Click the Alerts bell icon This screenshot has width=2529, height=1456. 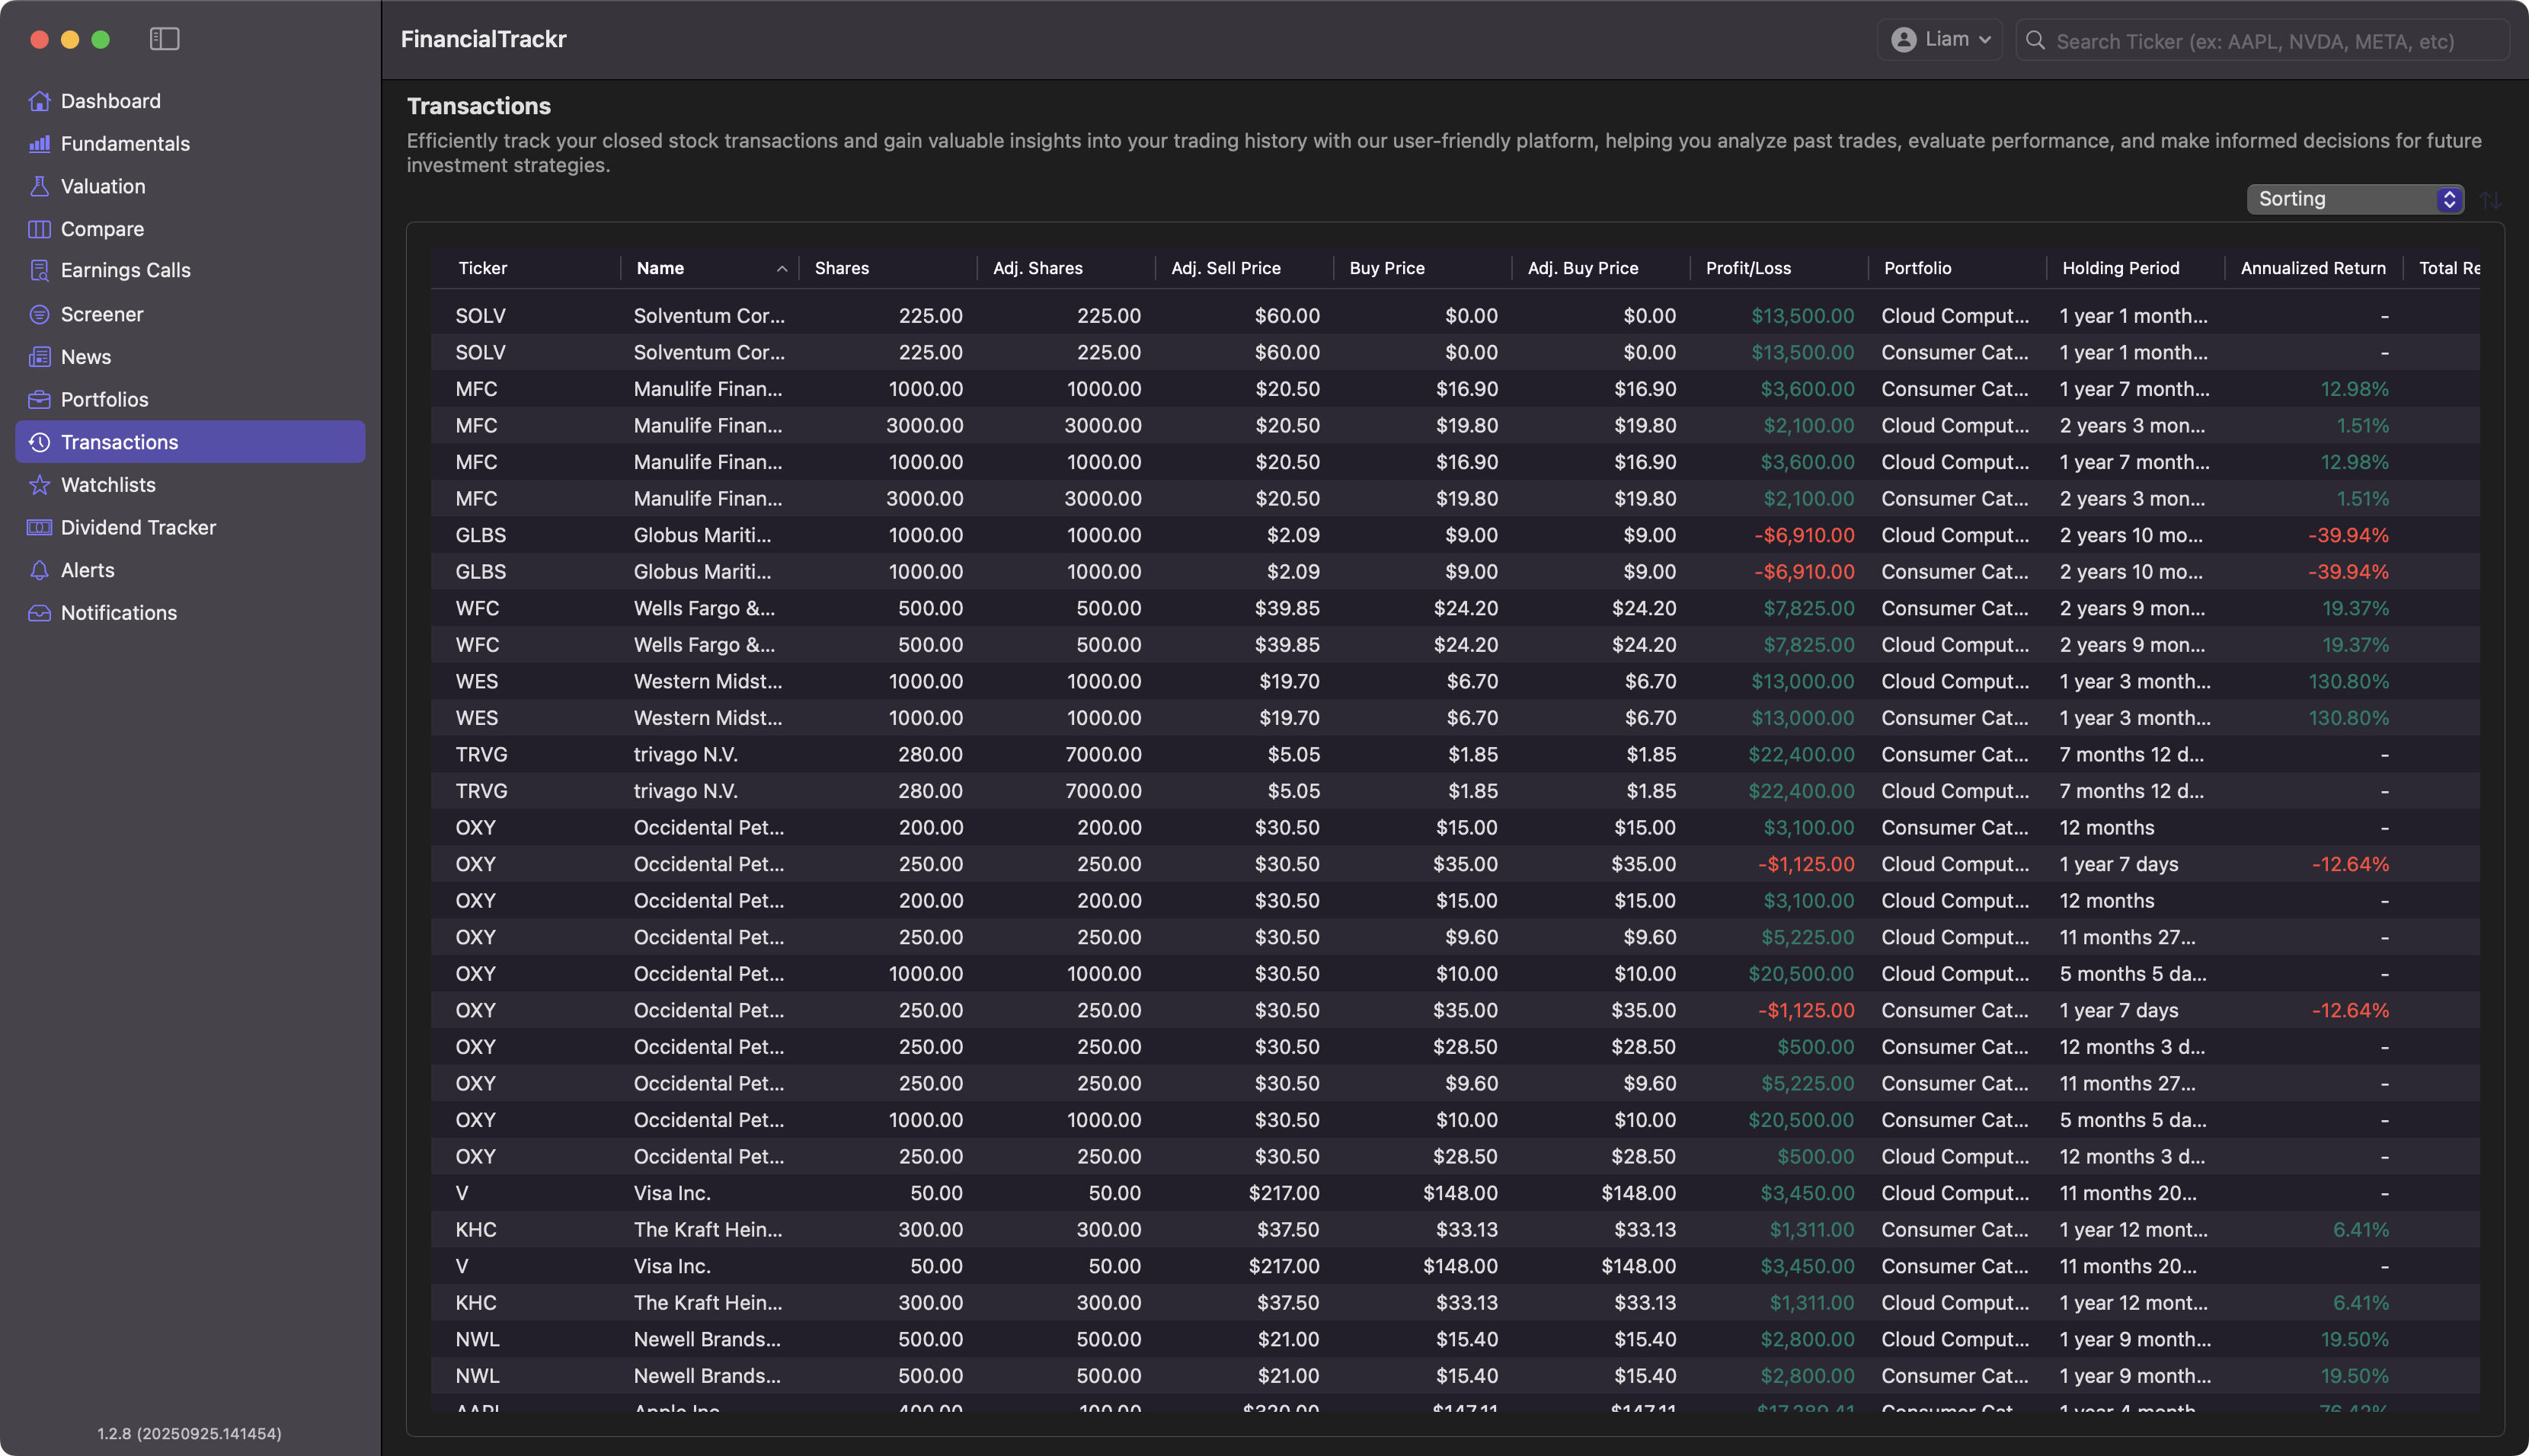(39, 570)
